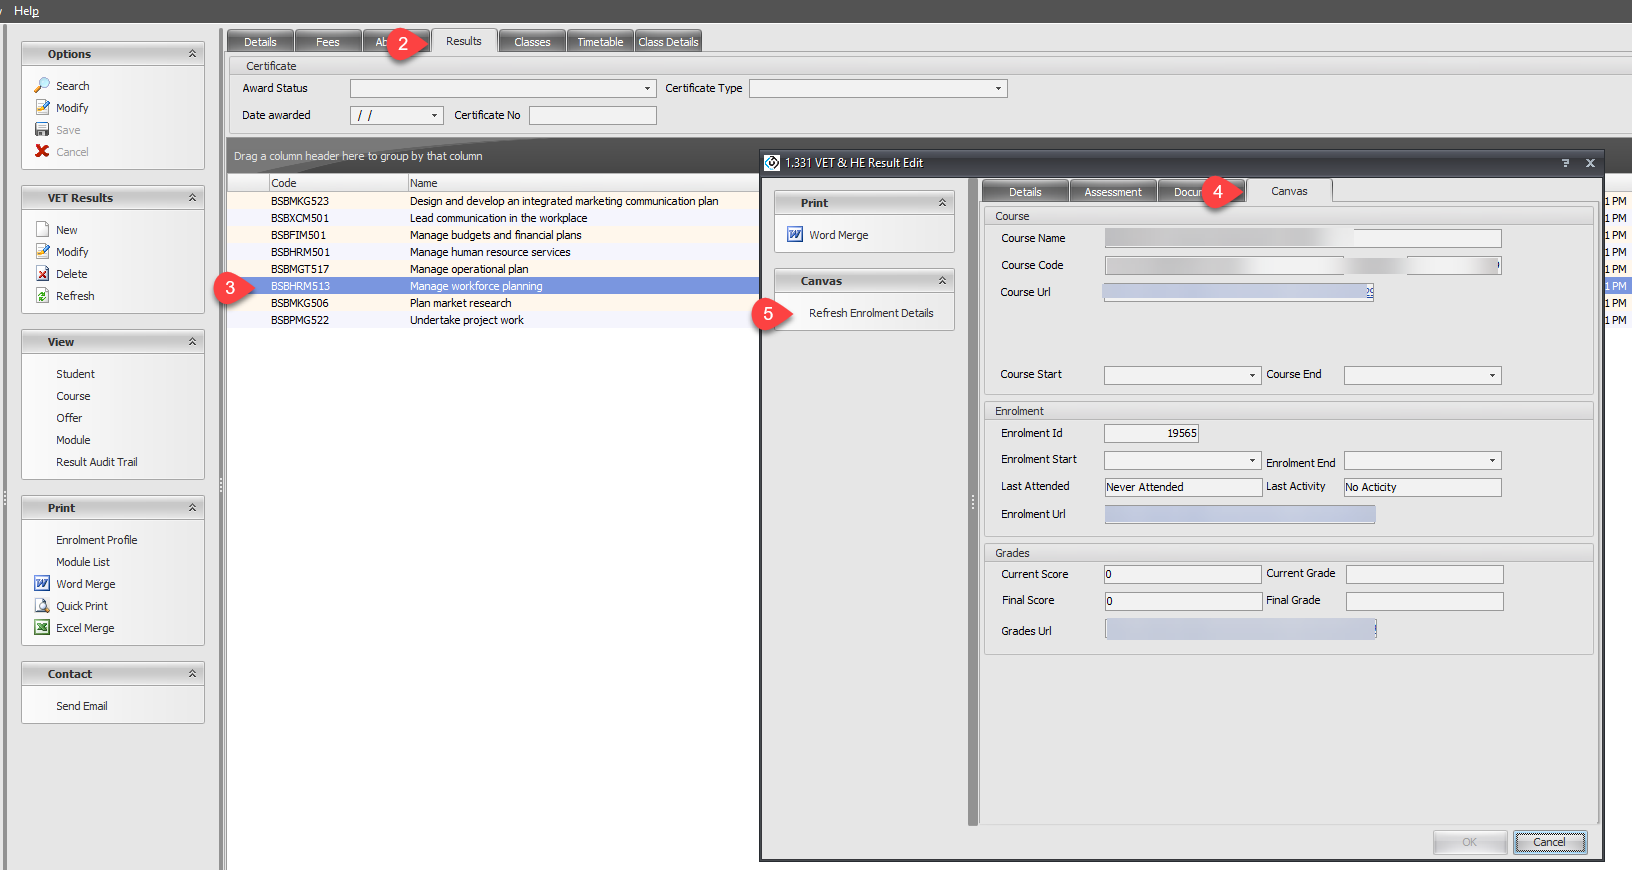The image size is (1632, 870).
Task: Open the Help menu
Action: [26, 11]
